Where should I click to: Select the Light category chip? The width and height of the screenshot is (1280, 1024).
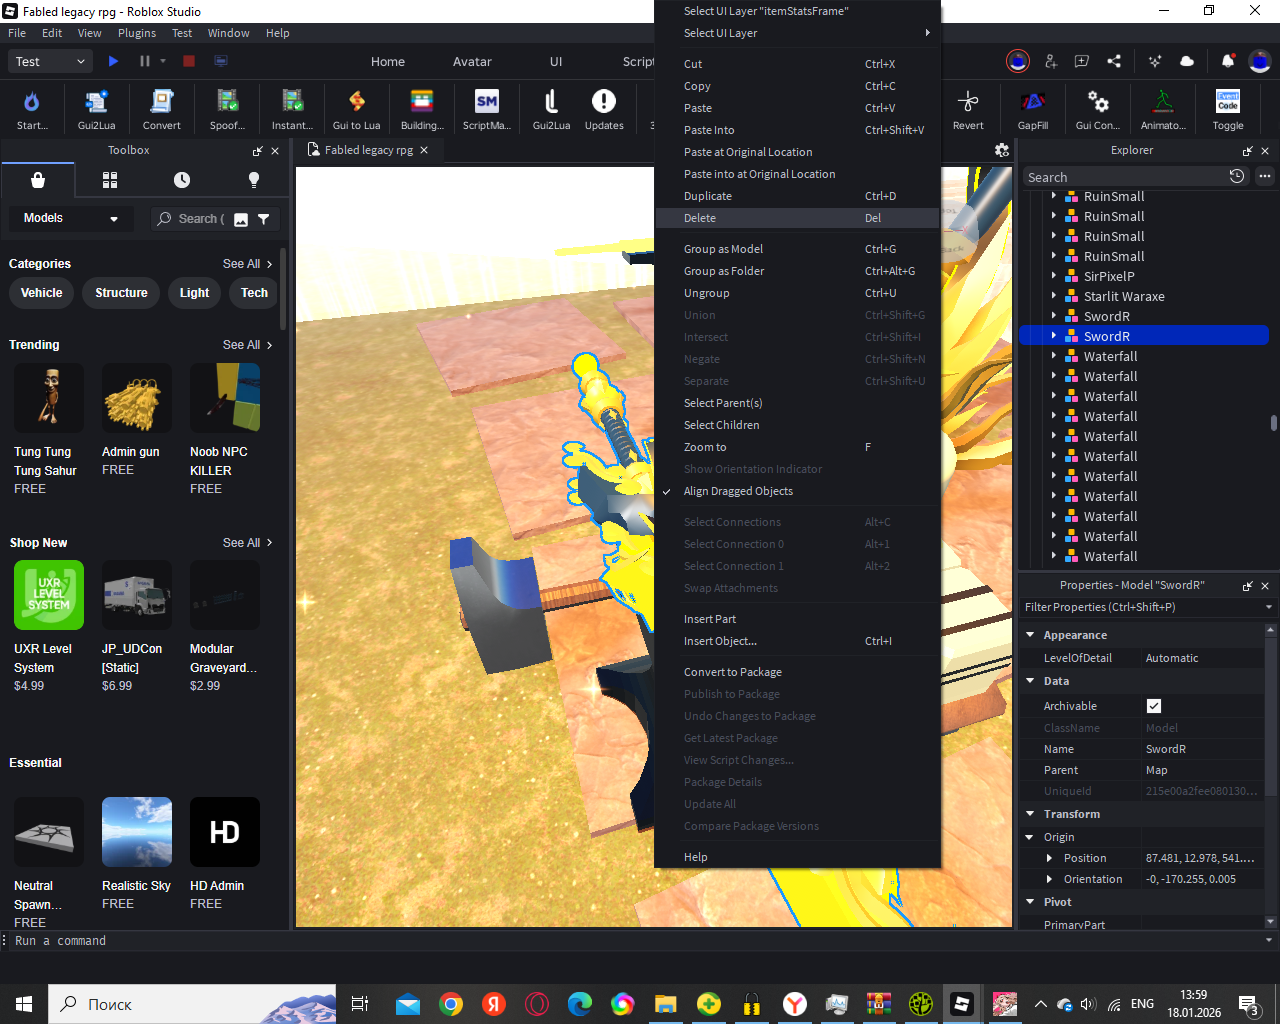click(194, 293)
